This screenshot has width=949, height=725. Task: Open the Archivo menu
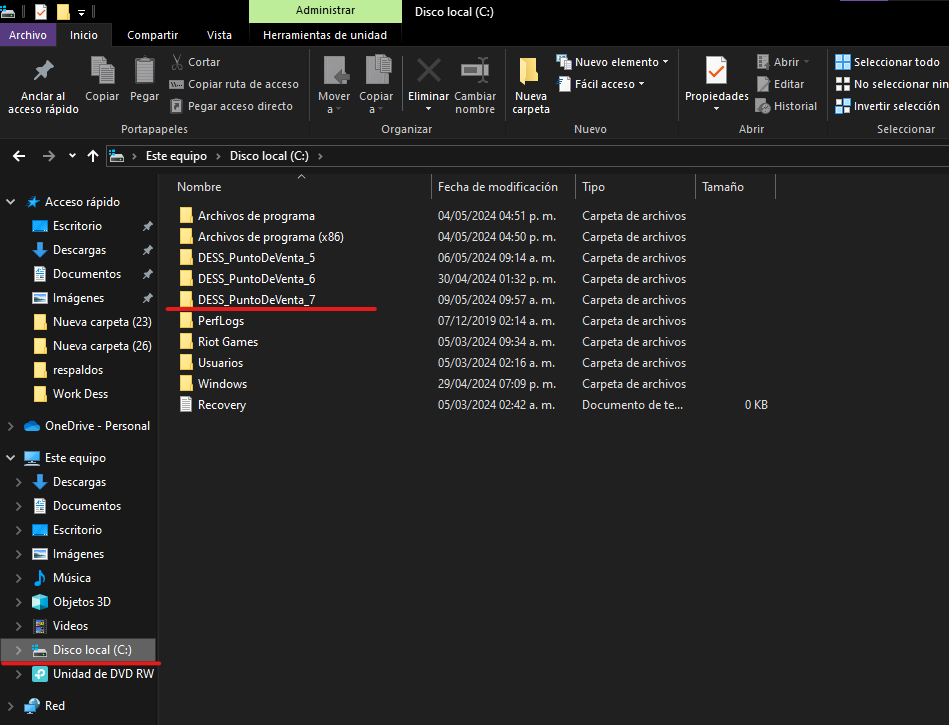(28, 35)
